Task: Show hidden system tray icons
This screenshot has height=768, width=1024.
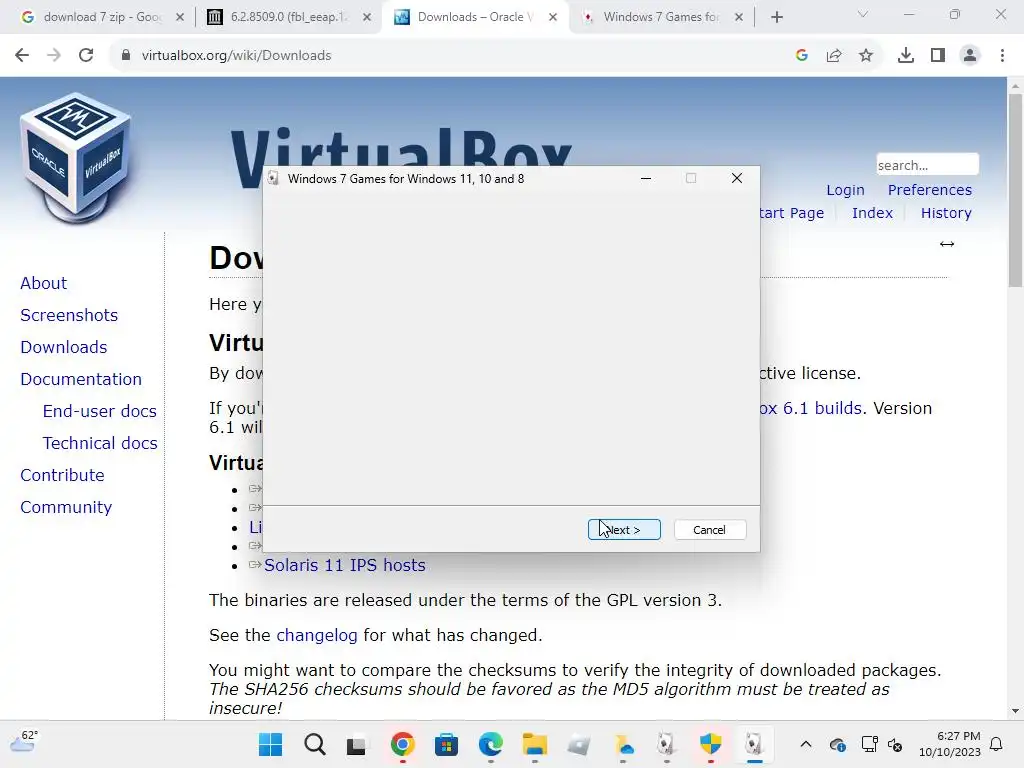Action: pyautogui.click(x=806, y=744)
